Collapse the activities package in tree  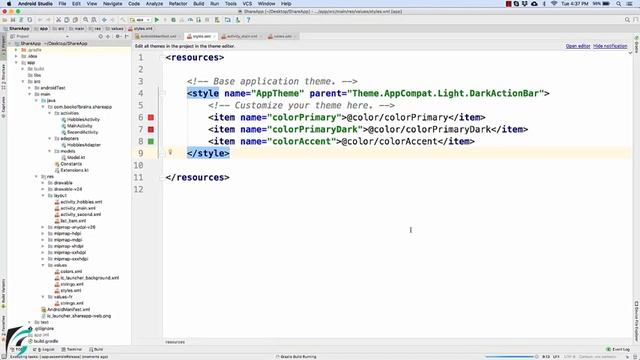(x=50, y=113)
